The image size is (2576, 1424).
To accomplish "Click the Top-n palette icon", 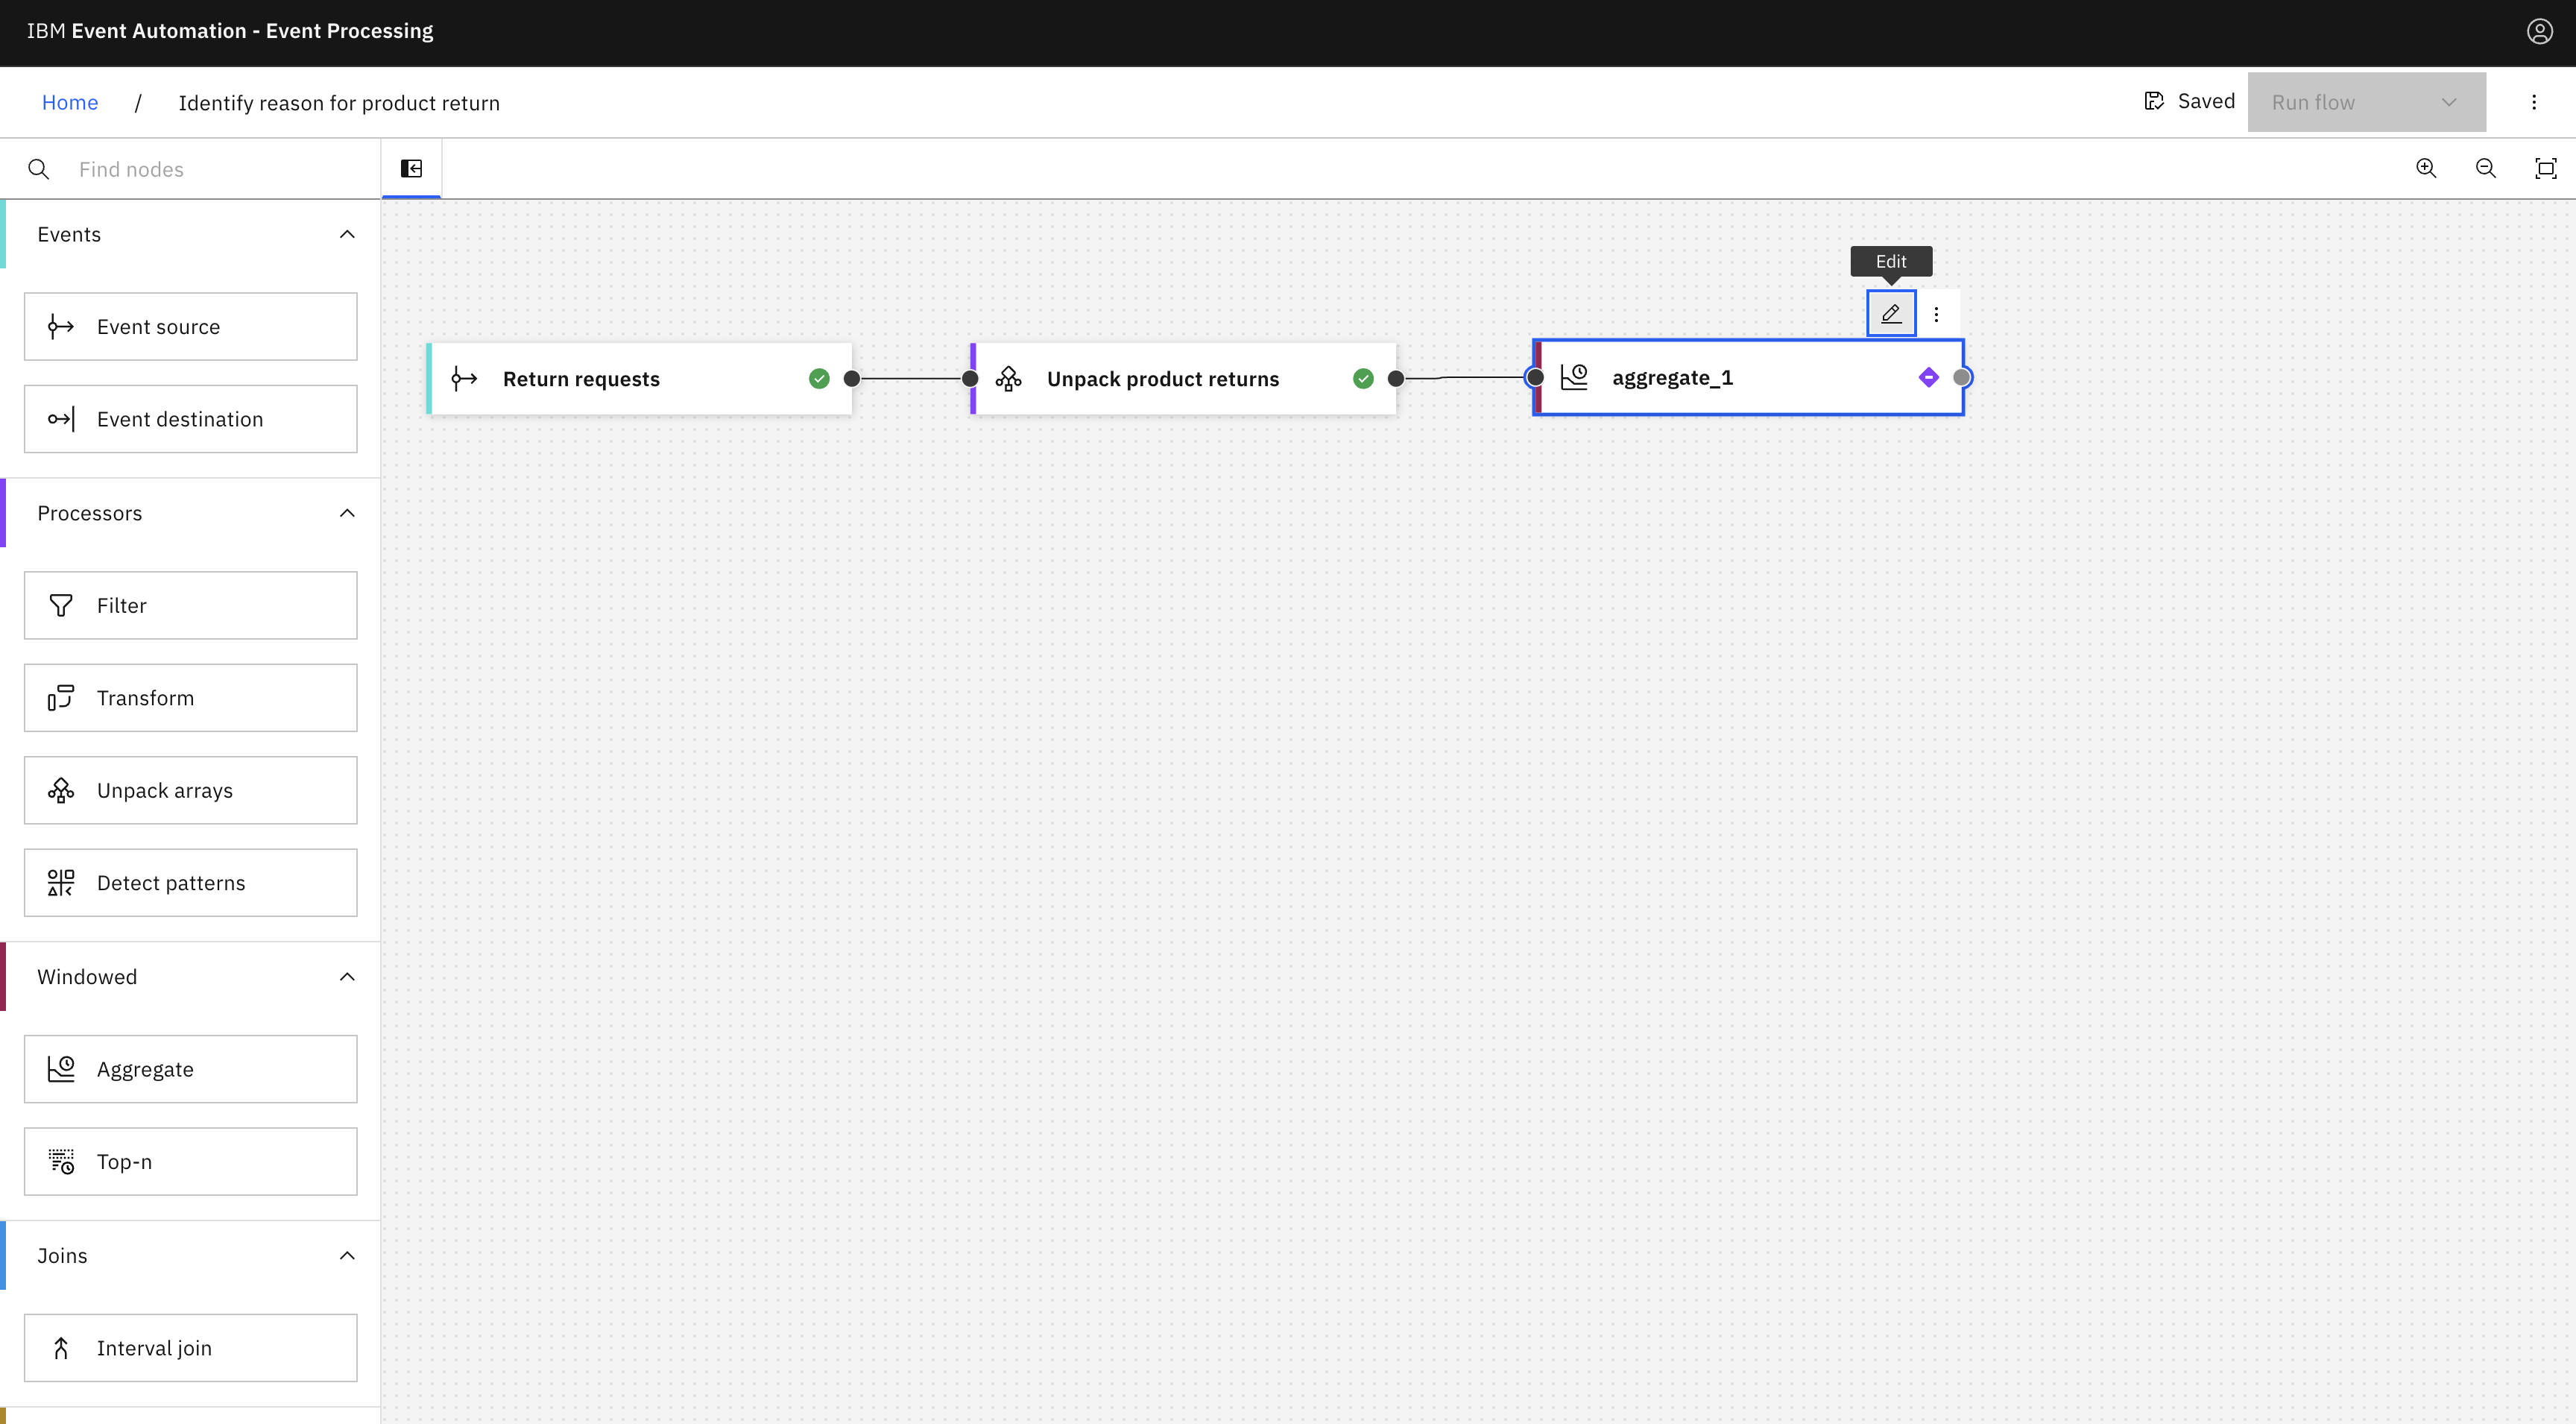I will 61,1162.
